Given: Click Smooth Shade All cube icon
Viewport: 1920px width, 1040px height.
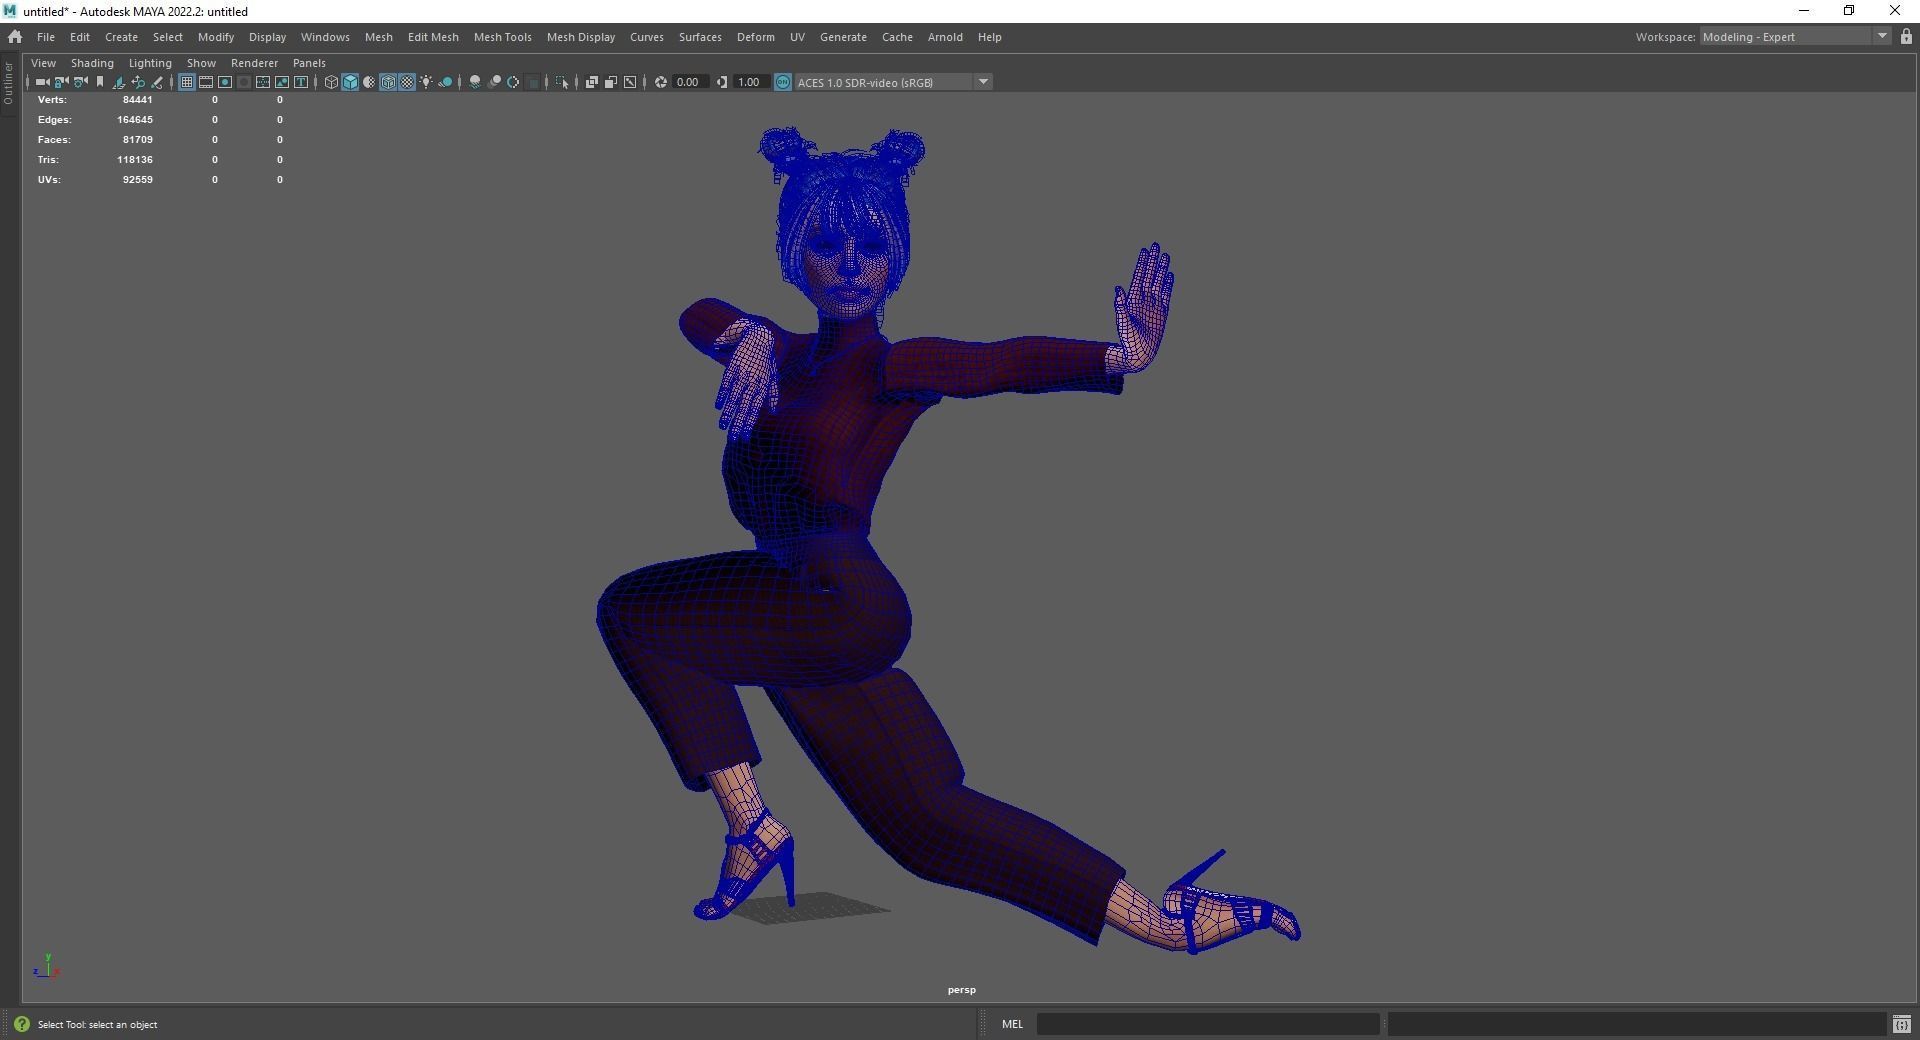Looking at the screenshot, I should pyautogui.click(x=350, y=82).
